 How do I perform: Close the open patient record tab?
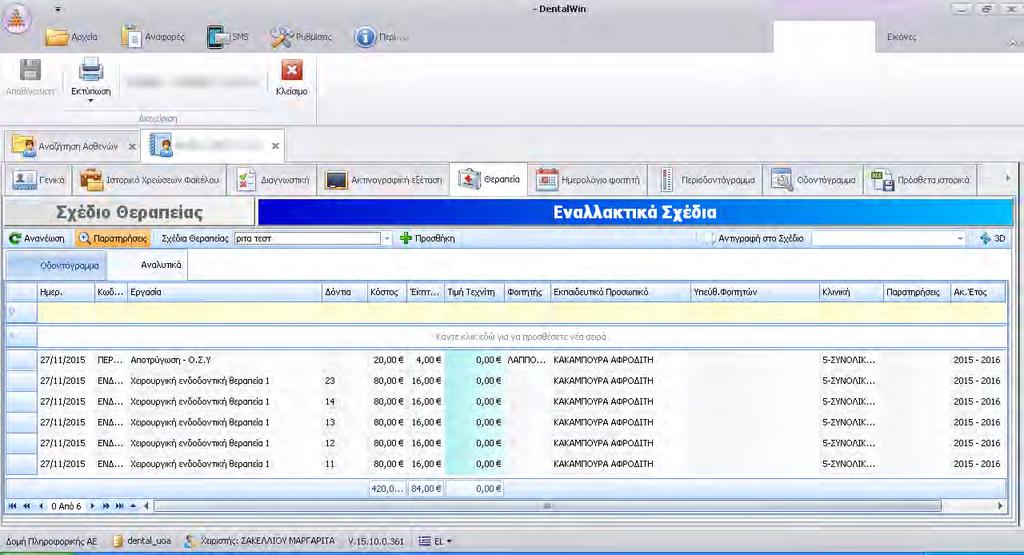point(276,146)
